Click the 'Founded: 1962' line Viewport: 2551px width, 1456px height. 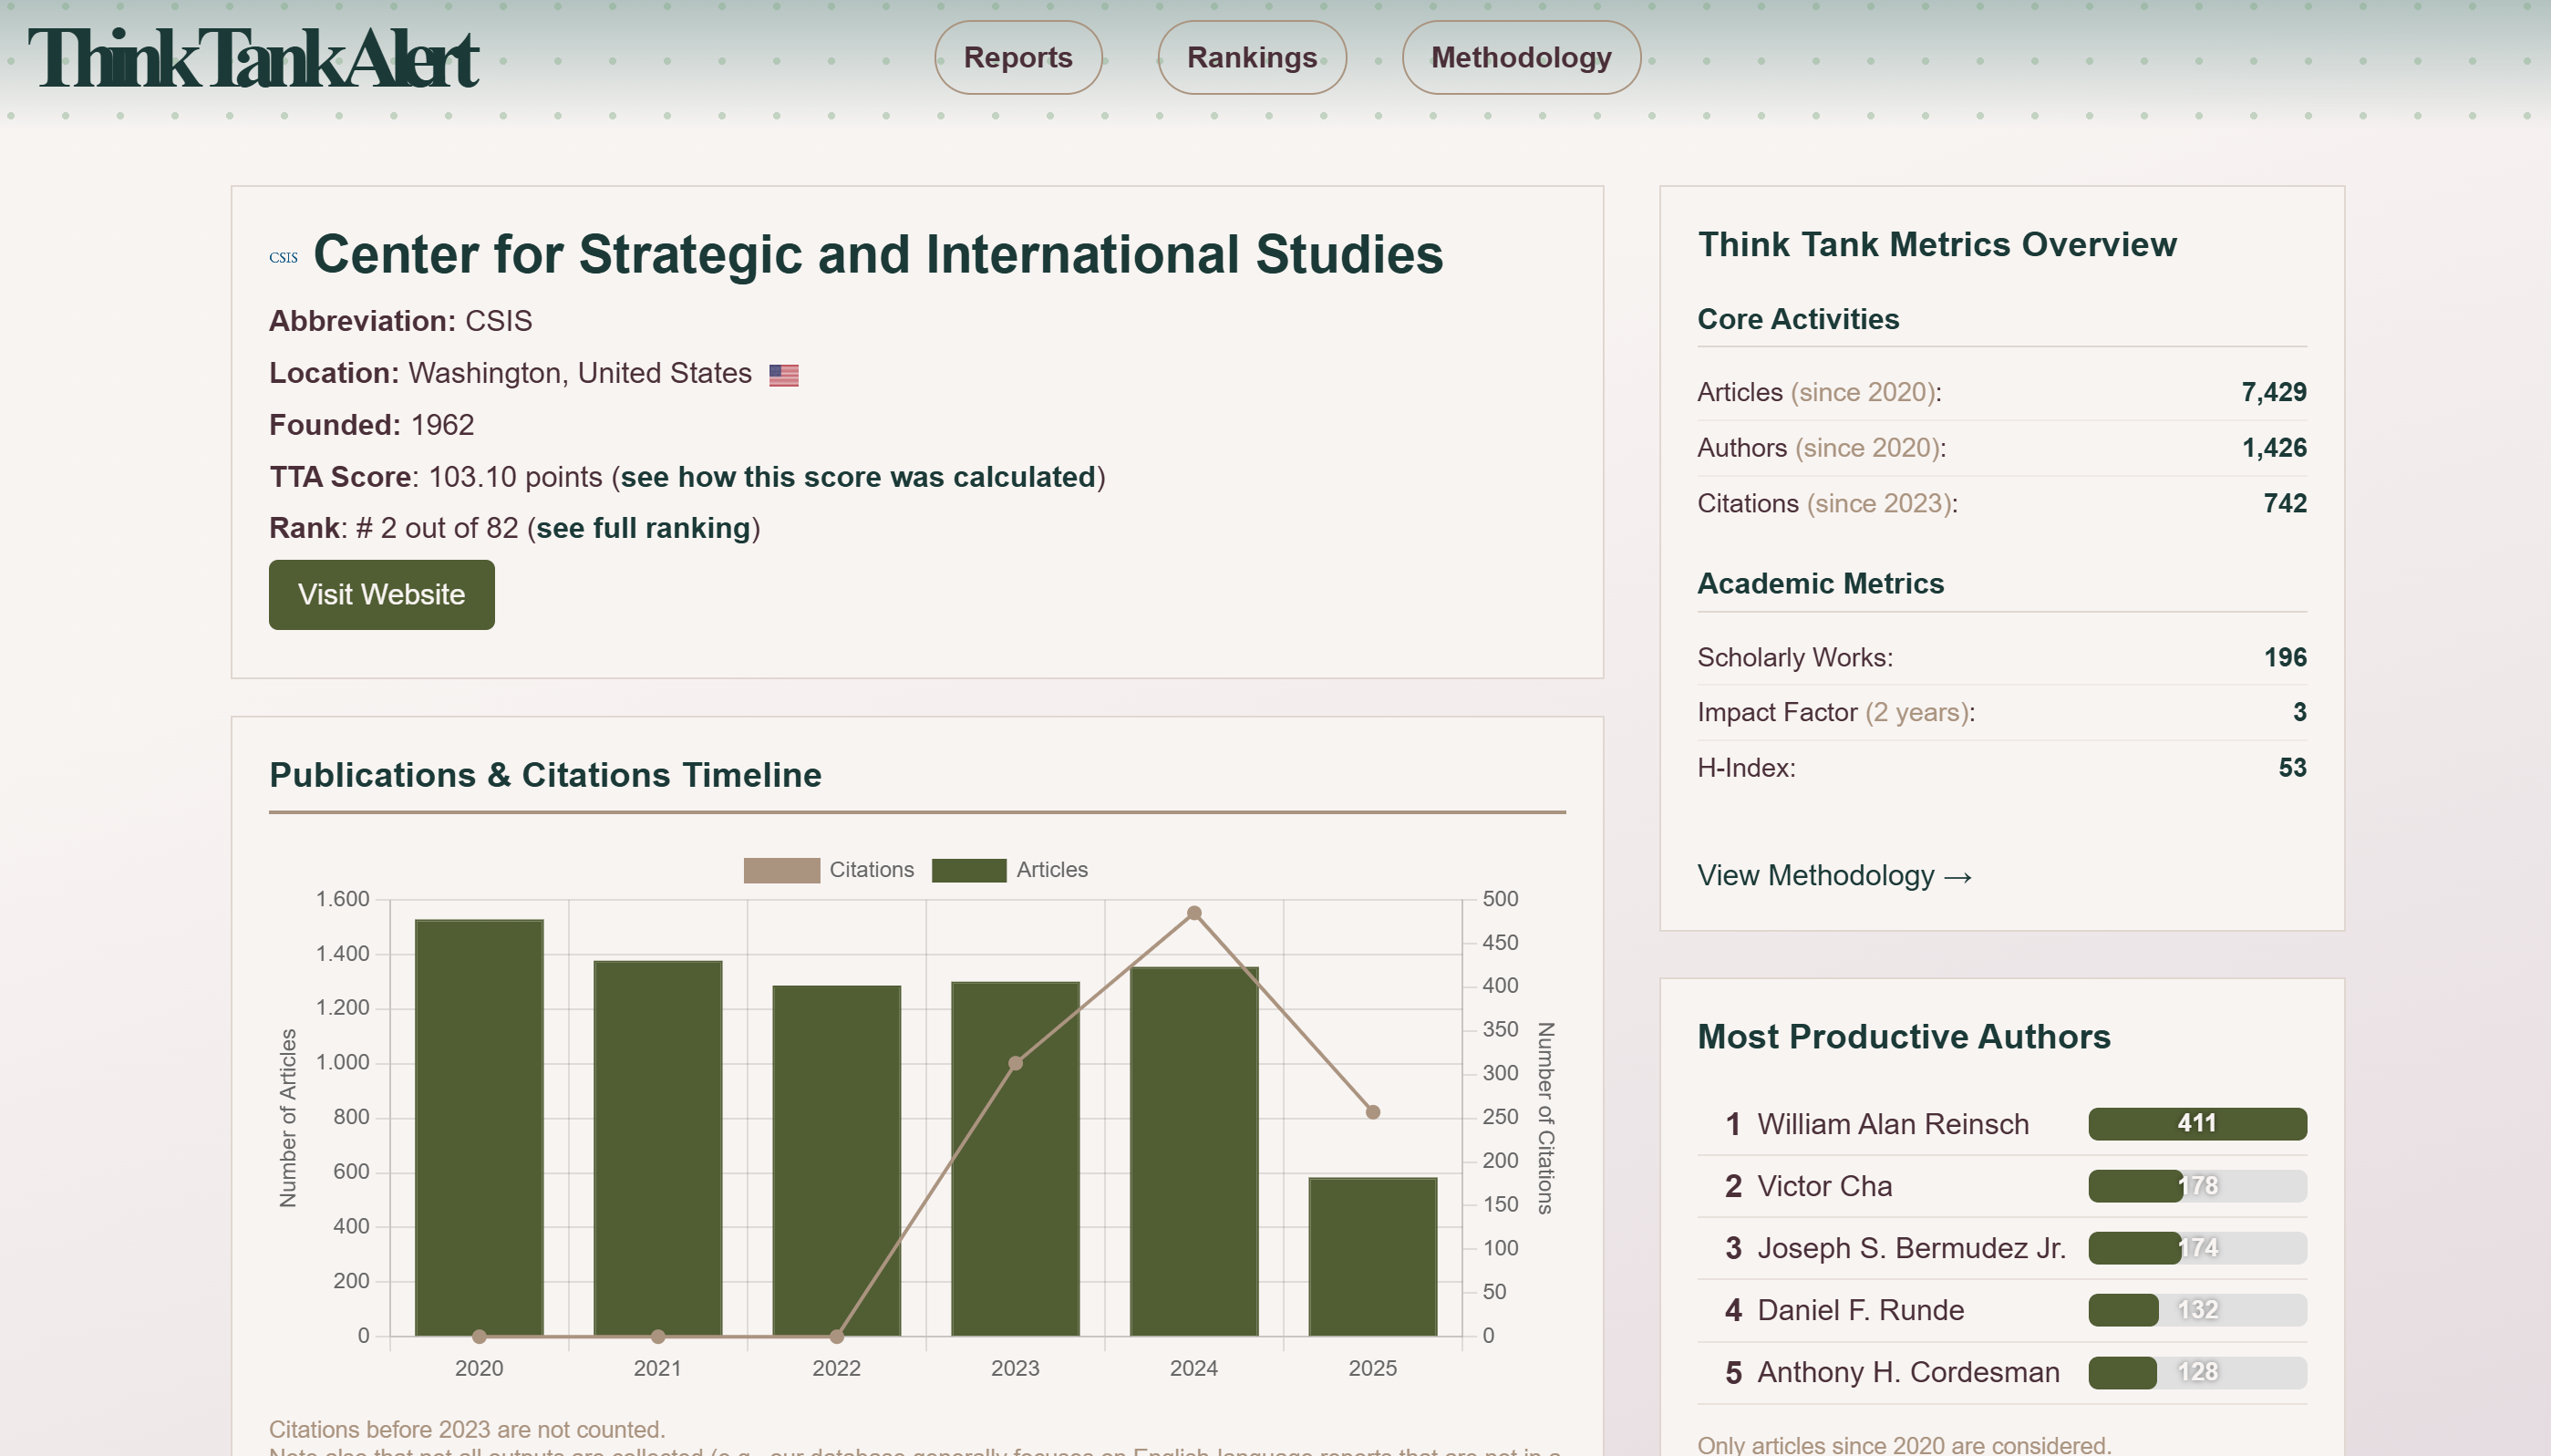371,425
